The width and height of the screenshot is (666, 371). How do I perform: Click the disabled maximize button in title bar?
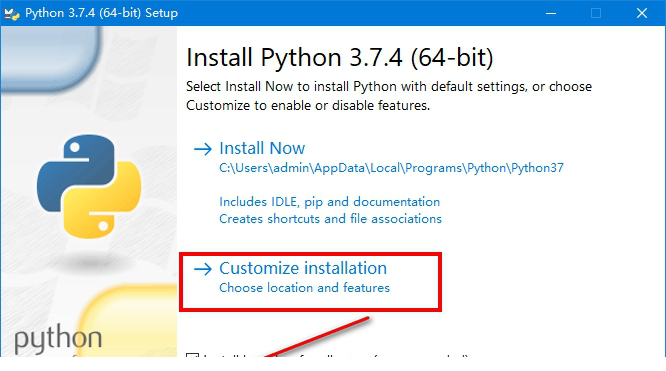[x=596, y=13]
